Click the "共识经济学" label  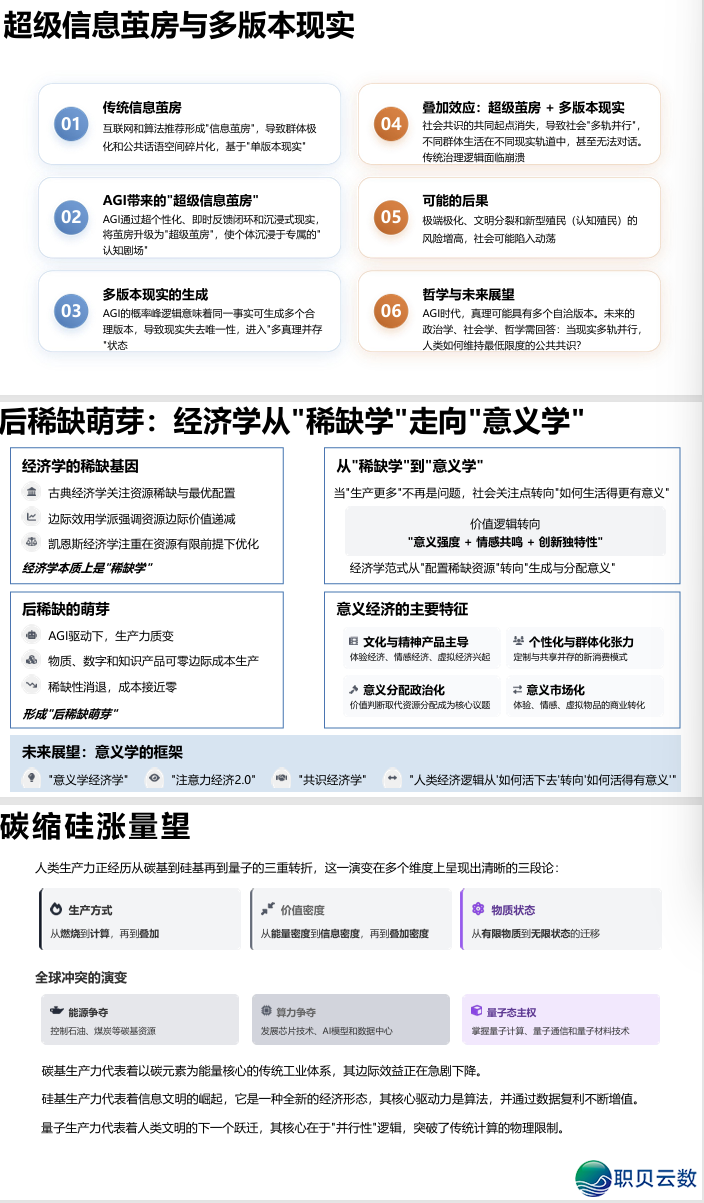click(332, 778)
